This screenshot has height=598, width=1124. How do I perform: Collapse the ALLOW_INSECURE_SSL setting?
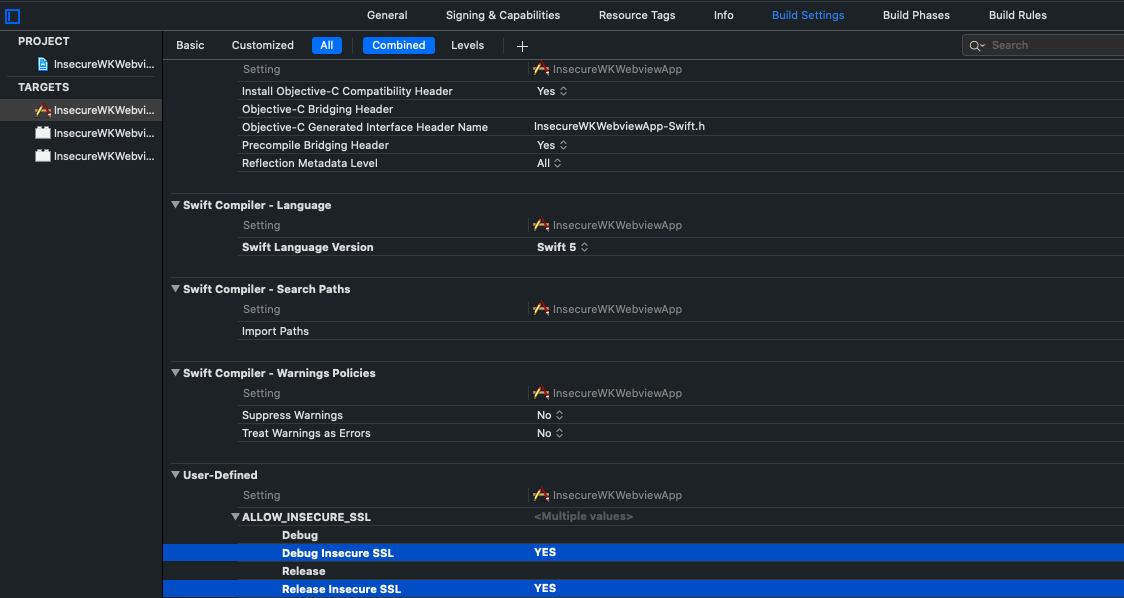[235, 517]
